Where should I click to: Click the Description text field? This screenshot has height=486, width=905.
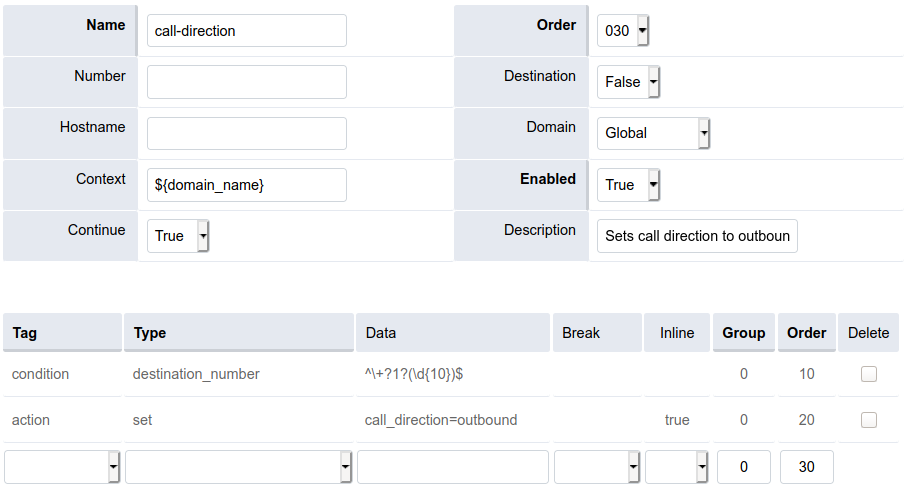697,236
